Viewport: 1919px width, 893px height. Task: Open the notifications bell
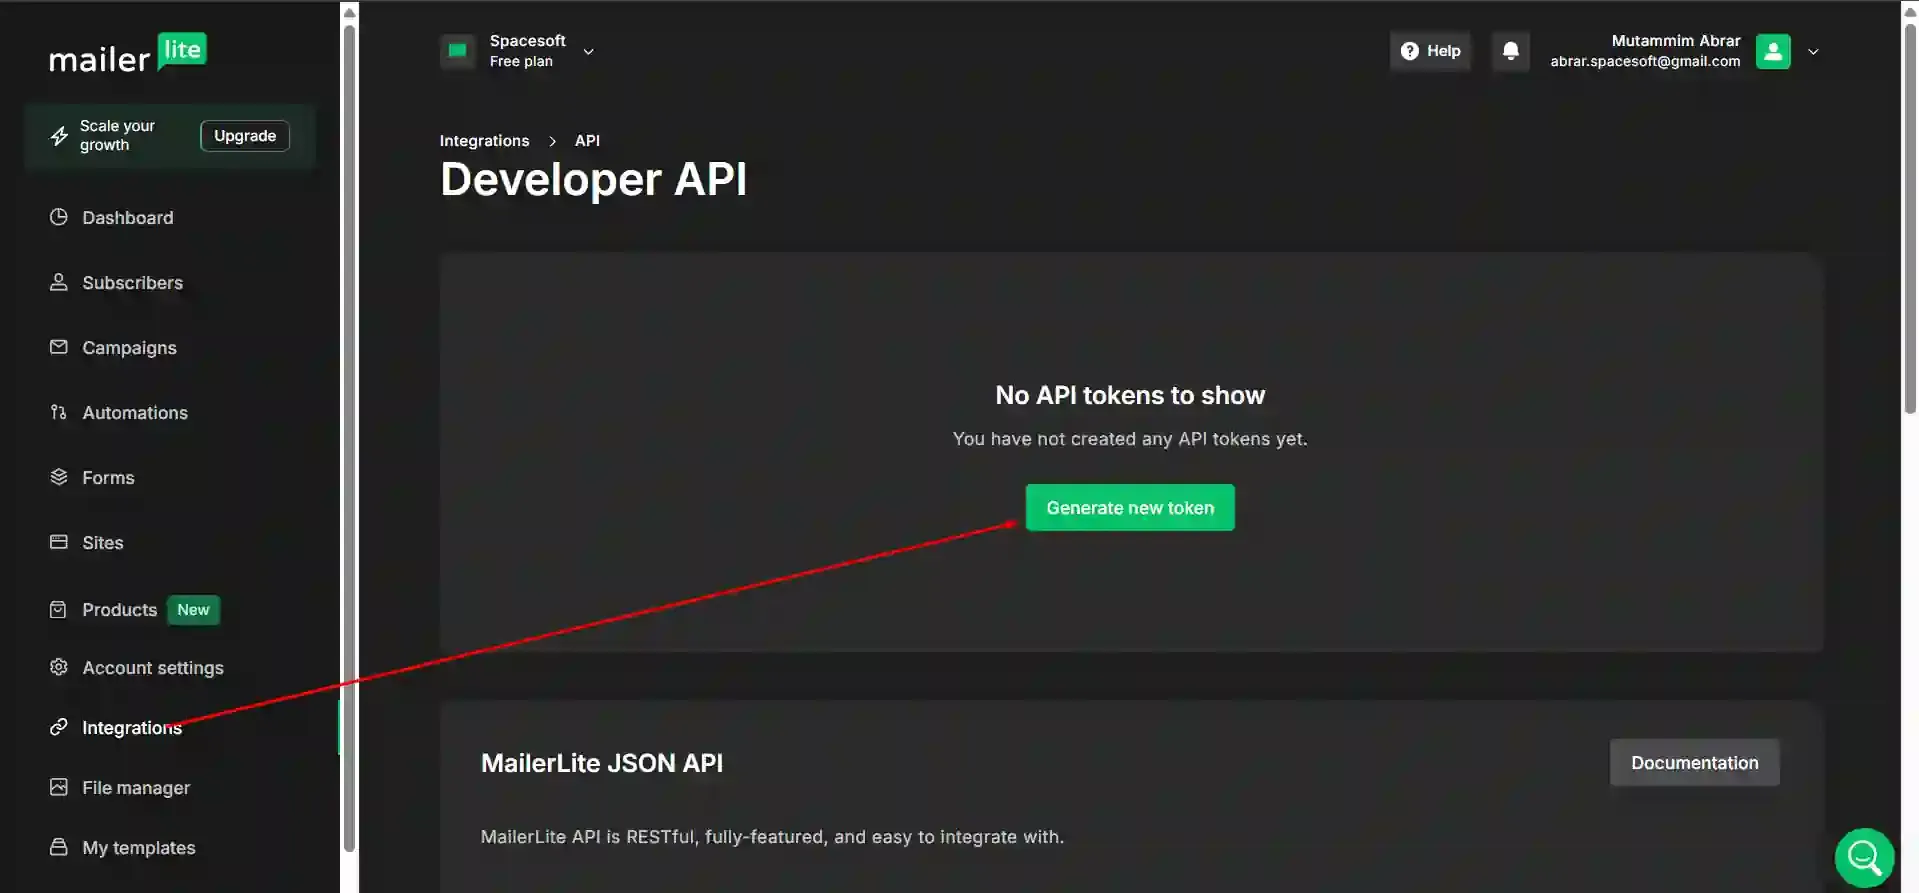tap(1511, 51)
